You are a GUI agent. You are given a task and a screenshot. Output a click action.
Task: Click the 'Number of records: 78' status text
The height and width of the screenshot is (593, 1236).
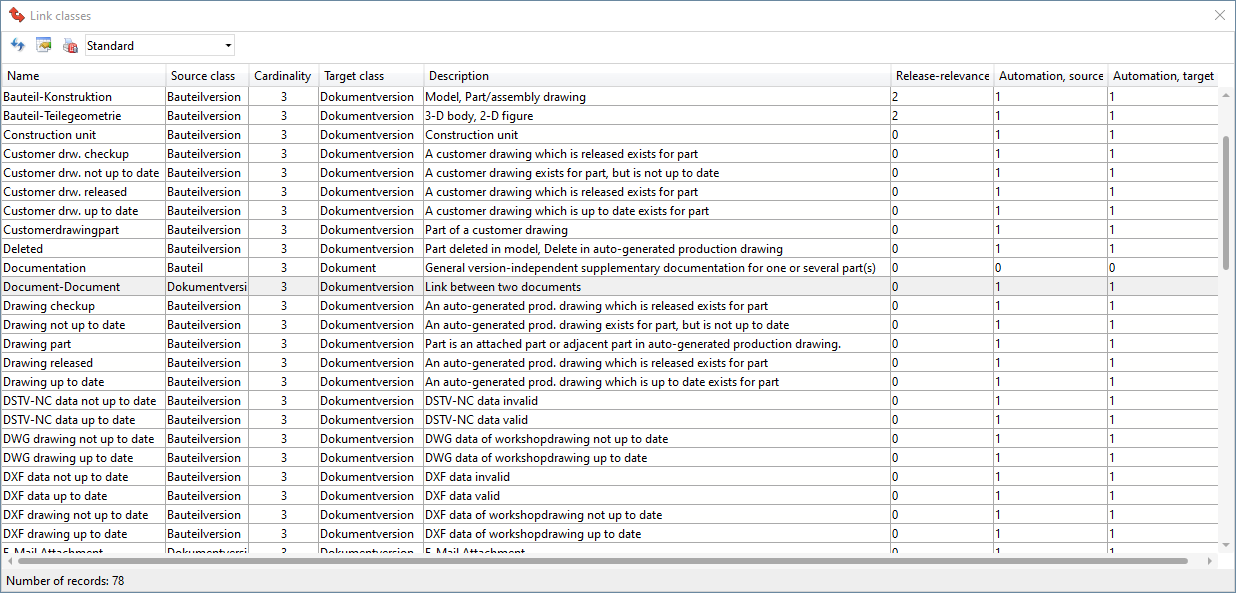pyautogui.click(x=65, y=580)
